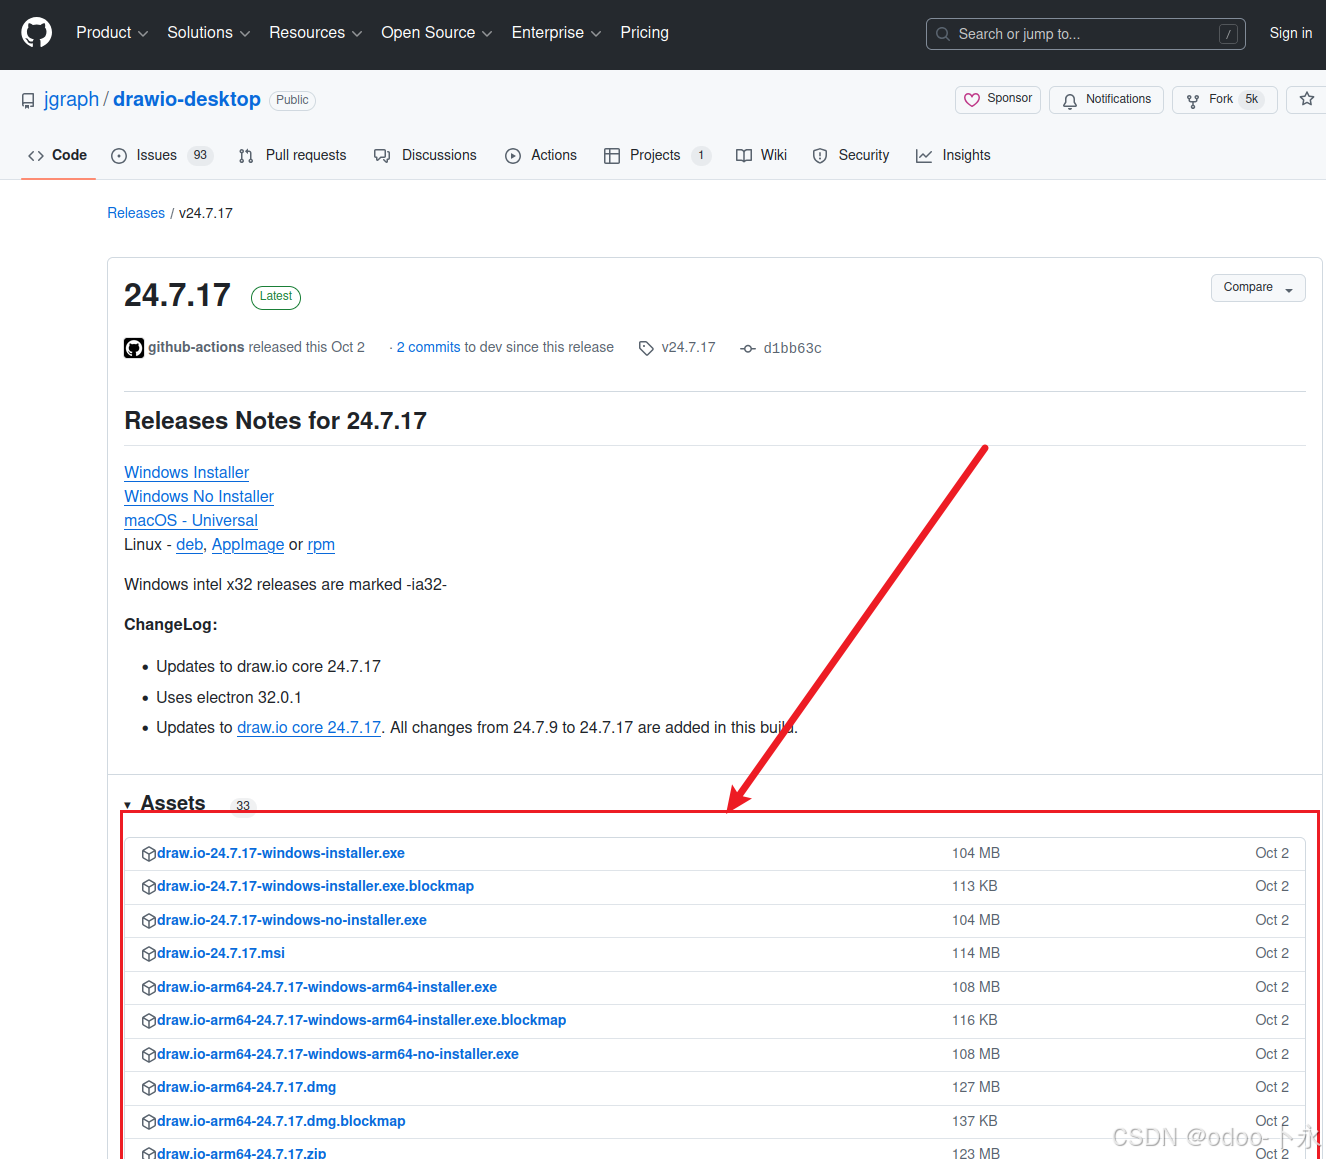The image size is (1326, 1159).
Task: Click package icon beside draw.io-24.7.17-windows-no-installer.exe
Action: coord(149,921)
